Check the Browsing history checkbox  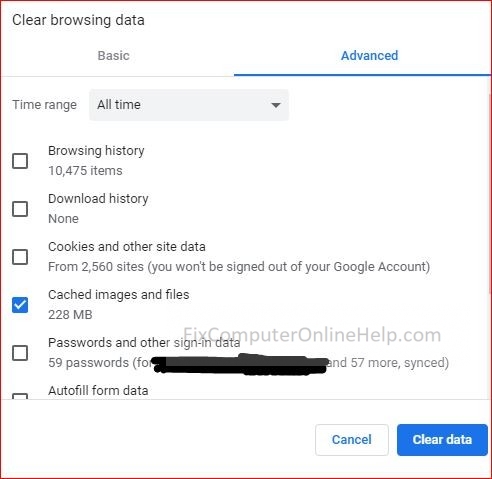(x=20, y=161)
